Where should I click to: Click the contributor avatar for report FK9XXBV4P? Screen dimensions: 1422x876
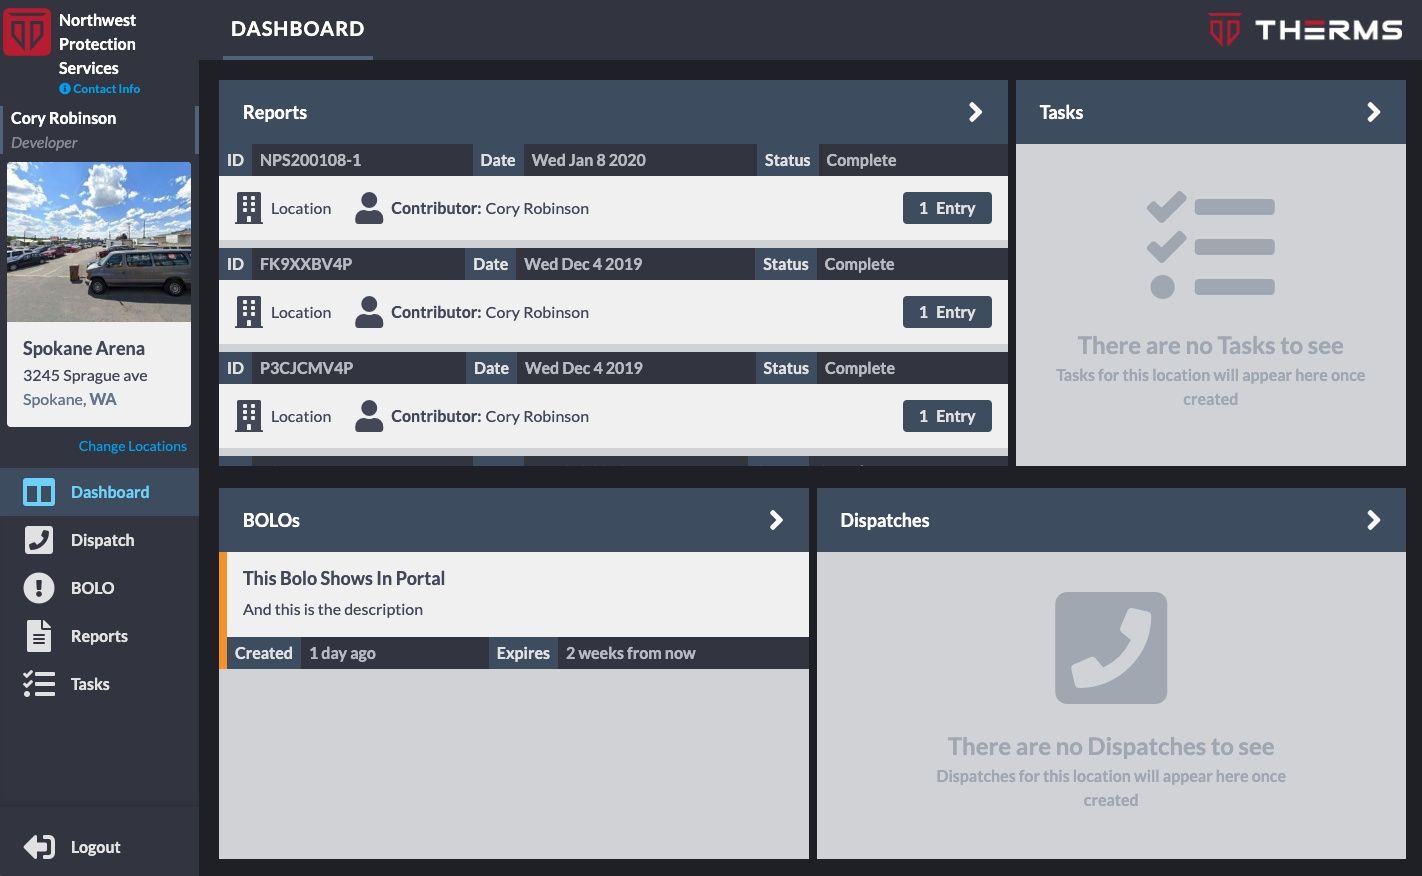click(369, 311)
